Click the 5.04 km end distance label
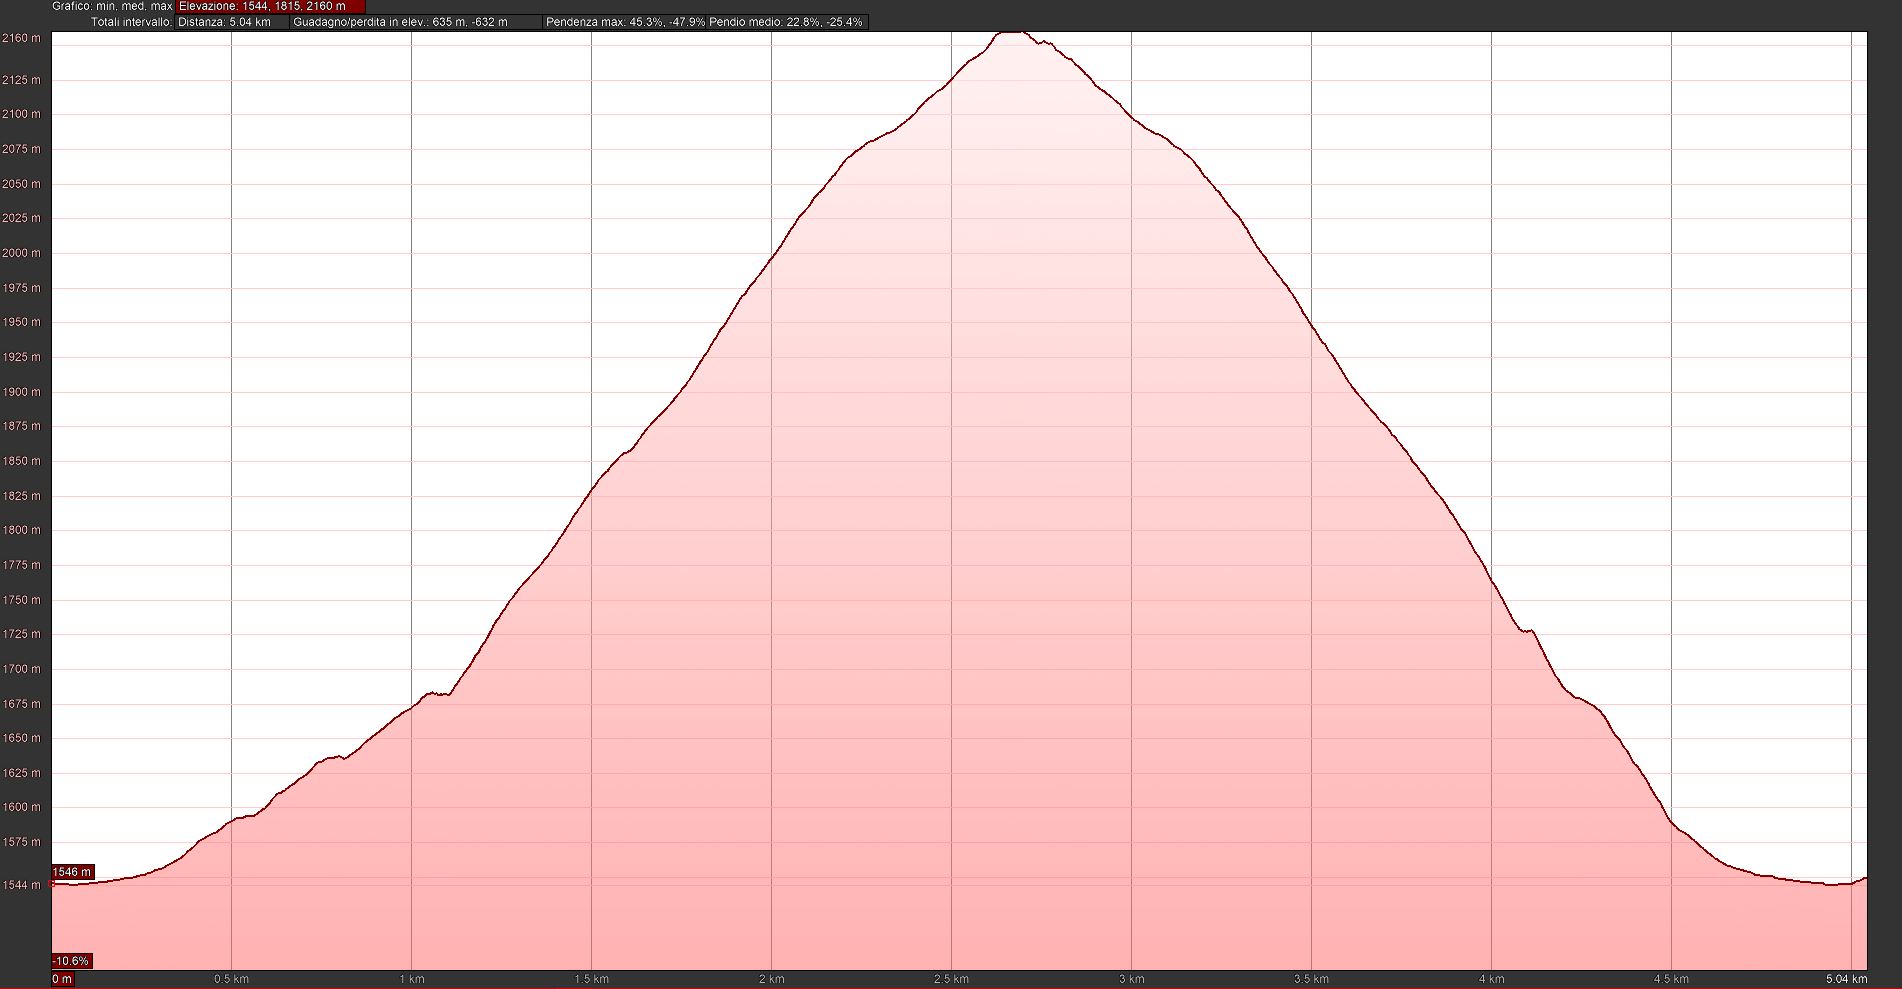Screen dimensions: 1902x989 pyautogui.click(x=1845, y=979)
